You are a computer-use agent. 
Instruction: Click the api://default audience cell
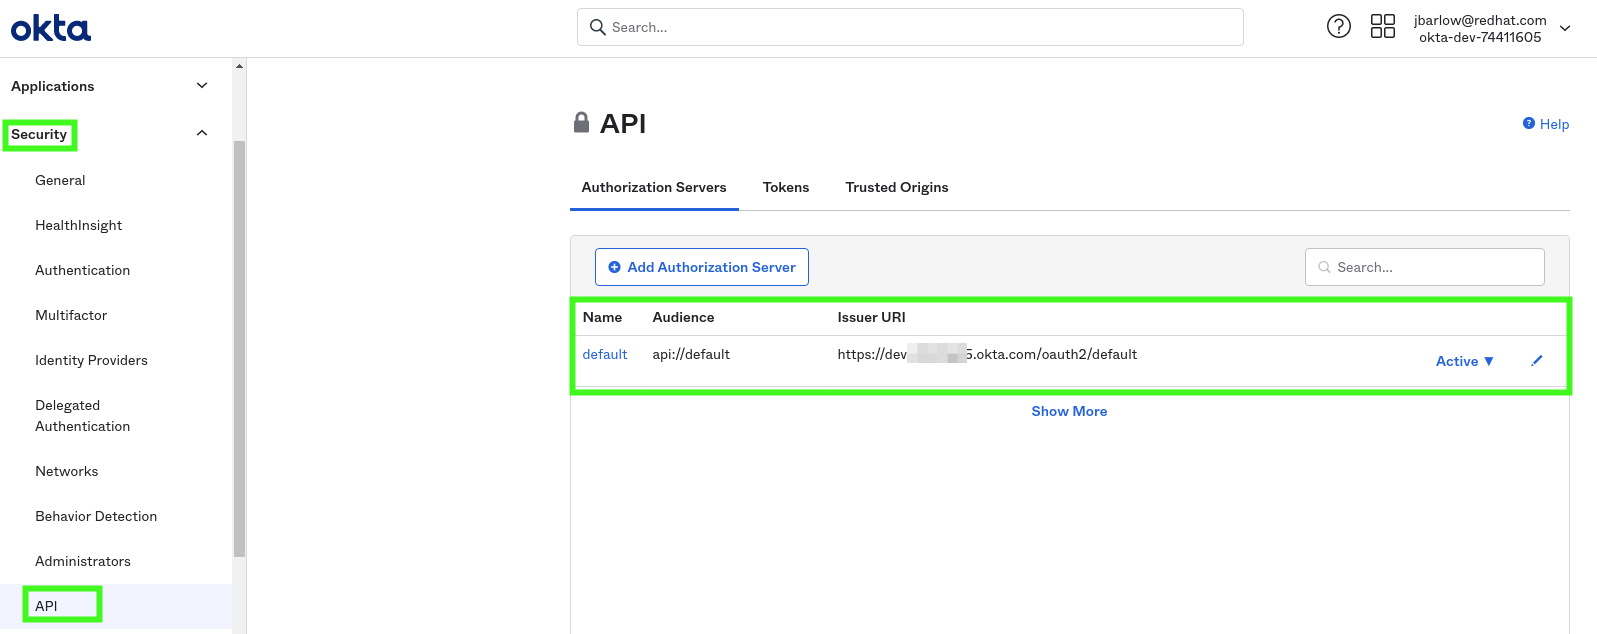coord(691,354)
